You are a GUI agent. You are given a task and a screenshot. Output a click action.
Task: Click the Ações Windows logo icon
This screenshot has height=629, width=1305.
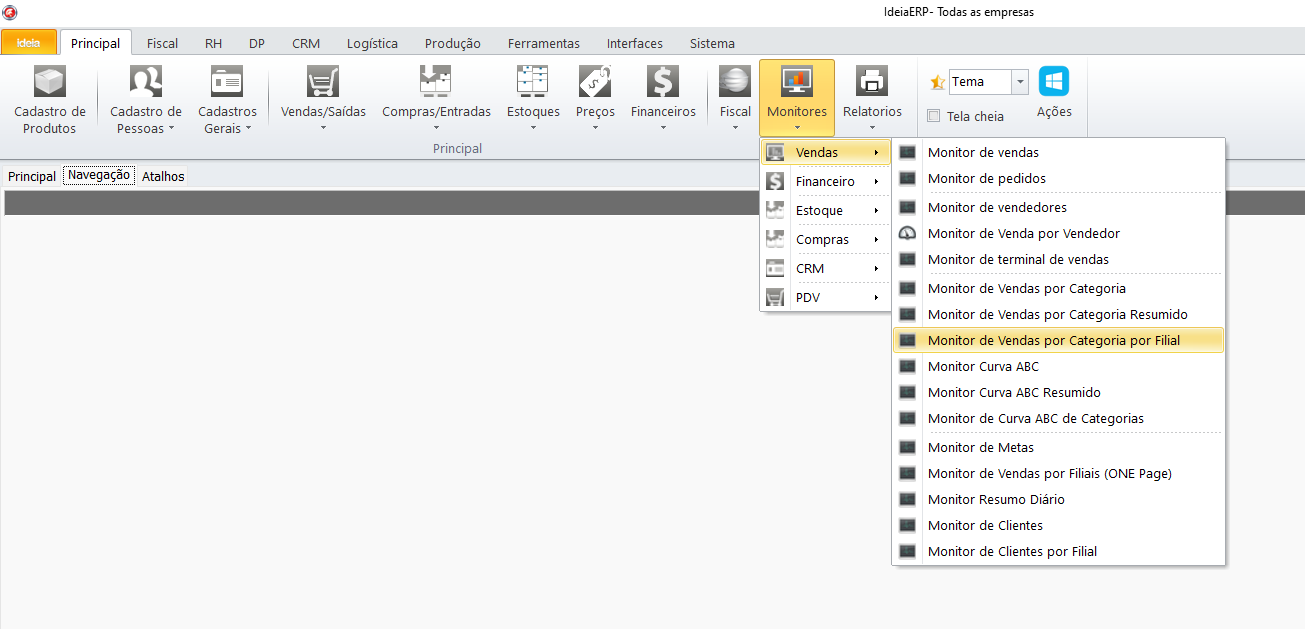1054,82
